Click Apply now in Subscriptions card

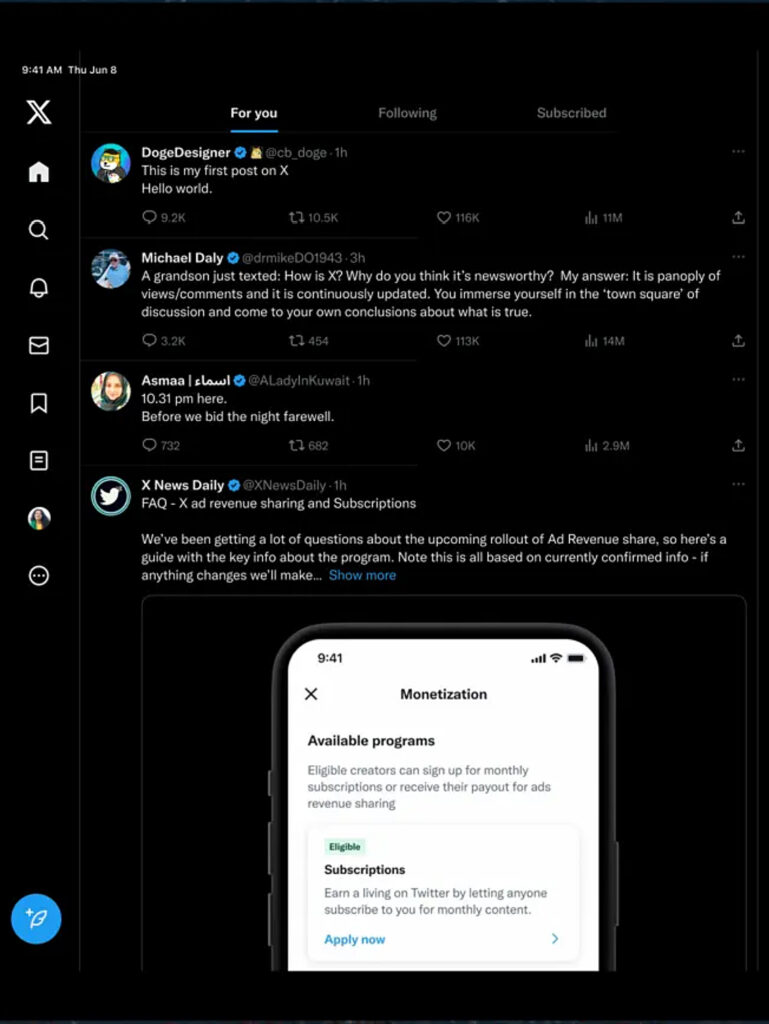(x=354, y=939)
